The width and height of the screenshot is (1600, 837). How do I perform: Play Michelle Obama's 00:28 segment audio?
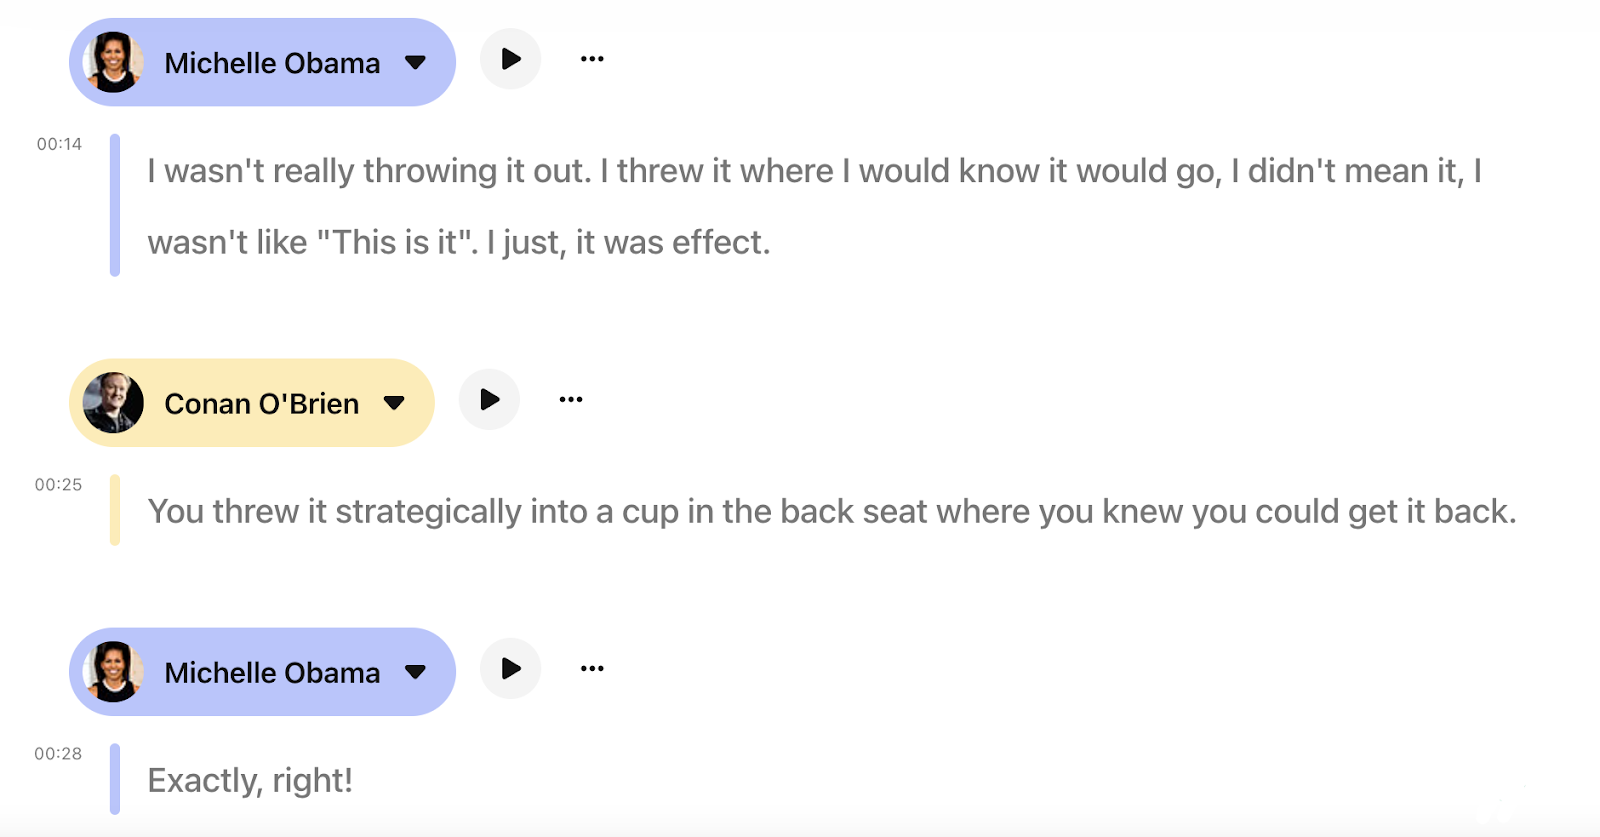(510, 669)
